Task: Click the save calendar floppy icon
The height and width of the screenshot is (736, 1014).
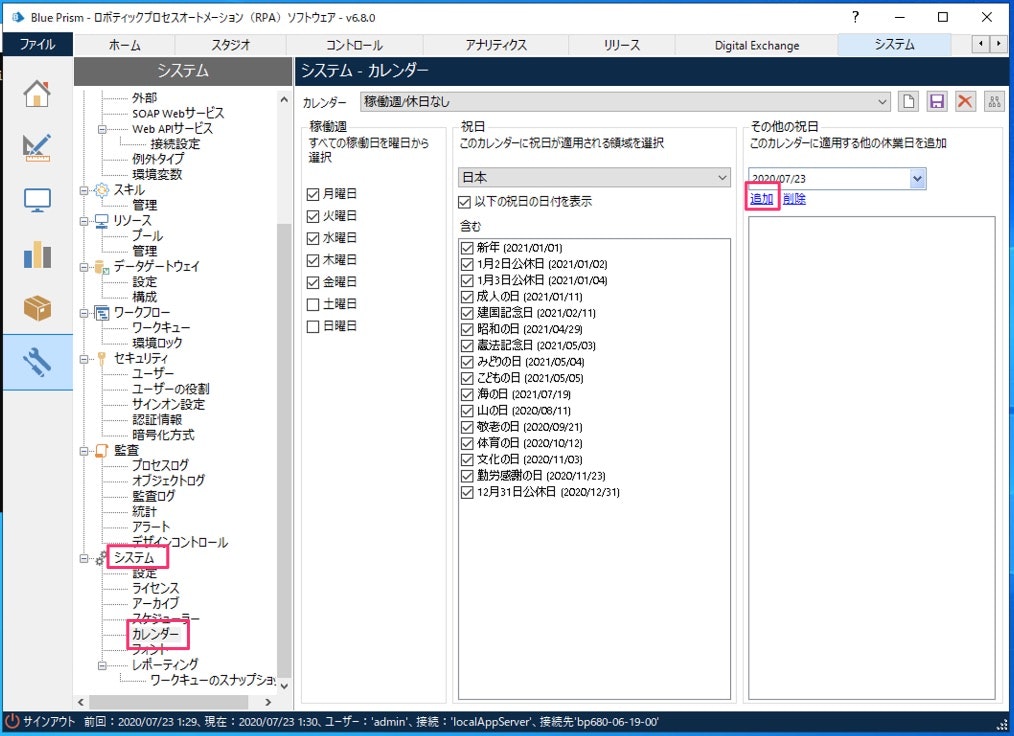Action: click(936, 102)
